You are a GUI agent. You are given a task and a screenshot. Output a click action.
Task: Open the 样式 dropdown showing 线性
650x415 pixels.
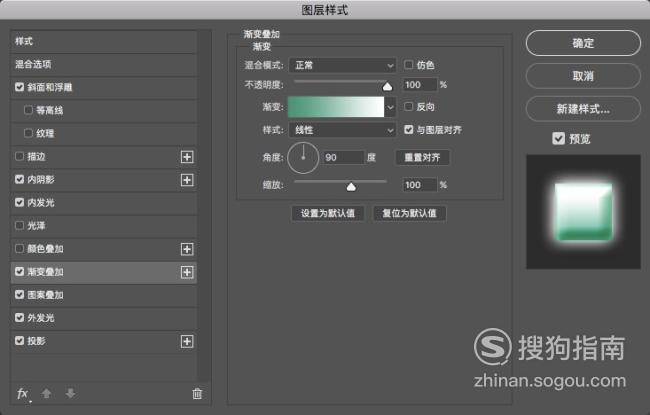(342, 130)
